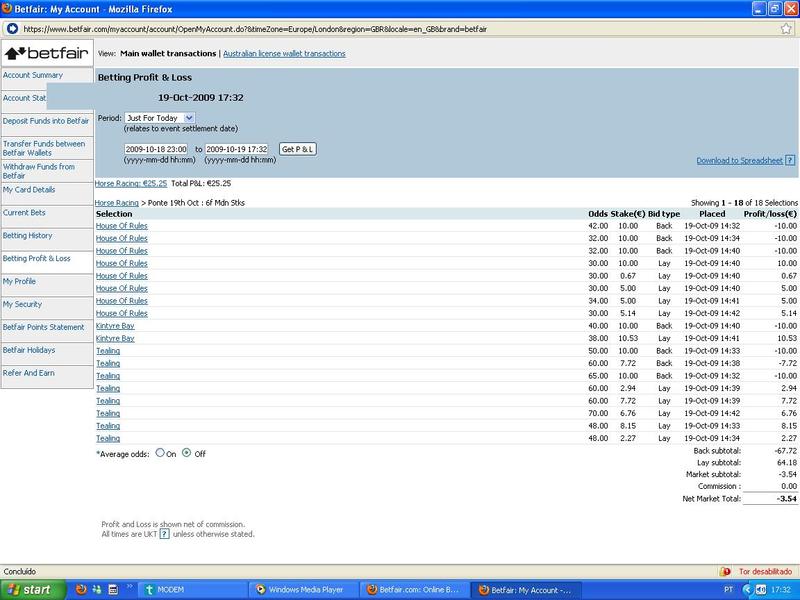This screenshot has height=600, width=800.
Task: Click the Profit/loss(€) column header
Action: coord(770,214)
